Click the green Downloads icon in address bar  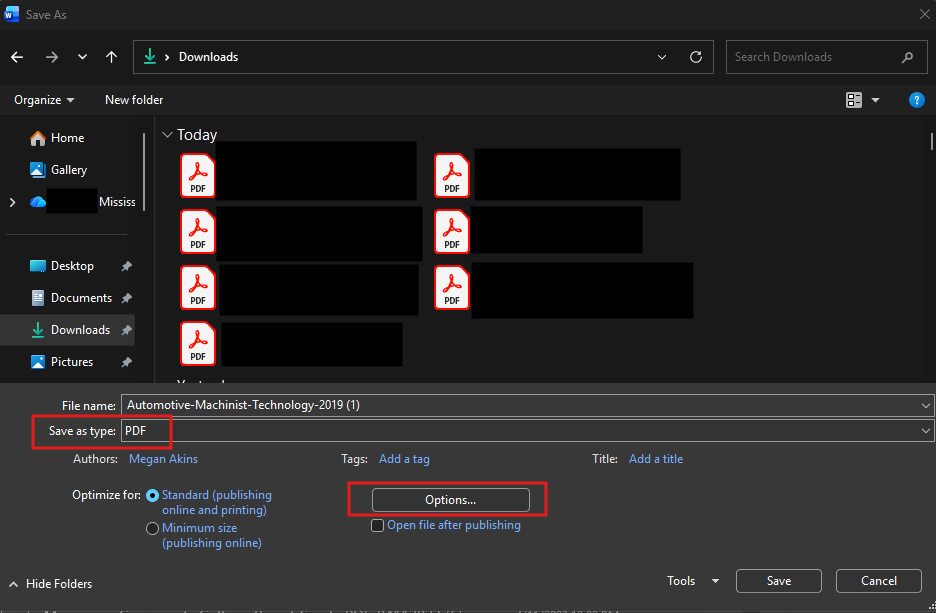coord(150,57)
